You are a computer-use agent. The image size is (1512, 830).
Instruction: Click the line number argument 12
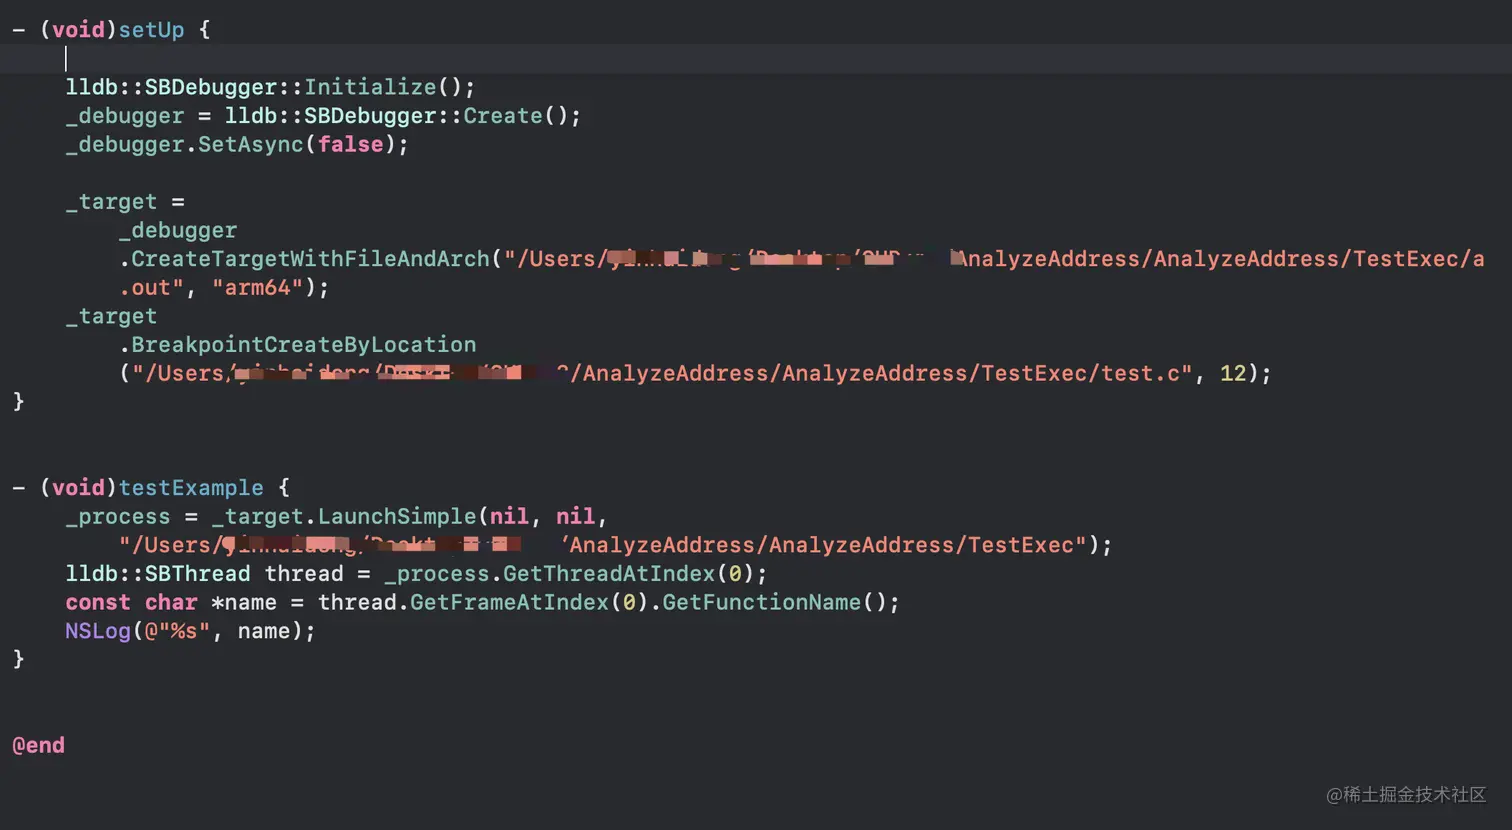pos(1233,374)
